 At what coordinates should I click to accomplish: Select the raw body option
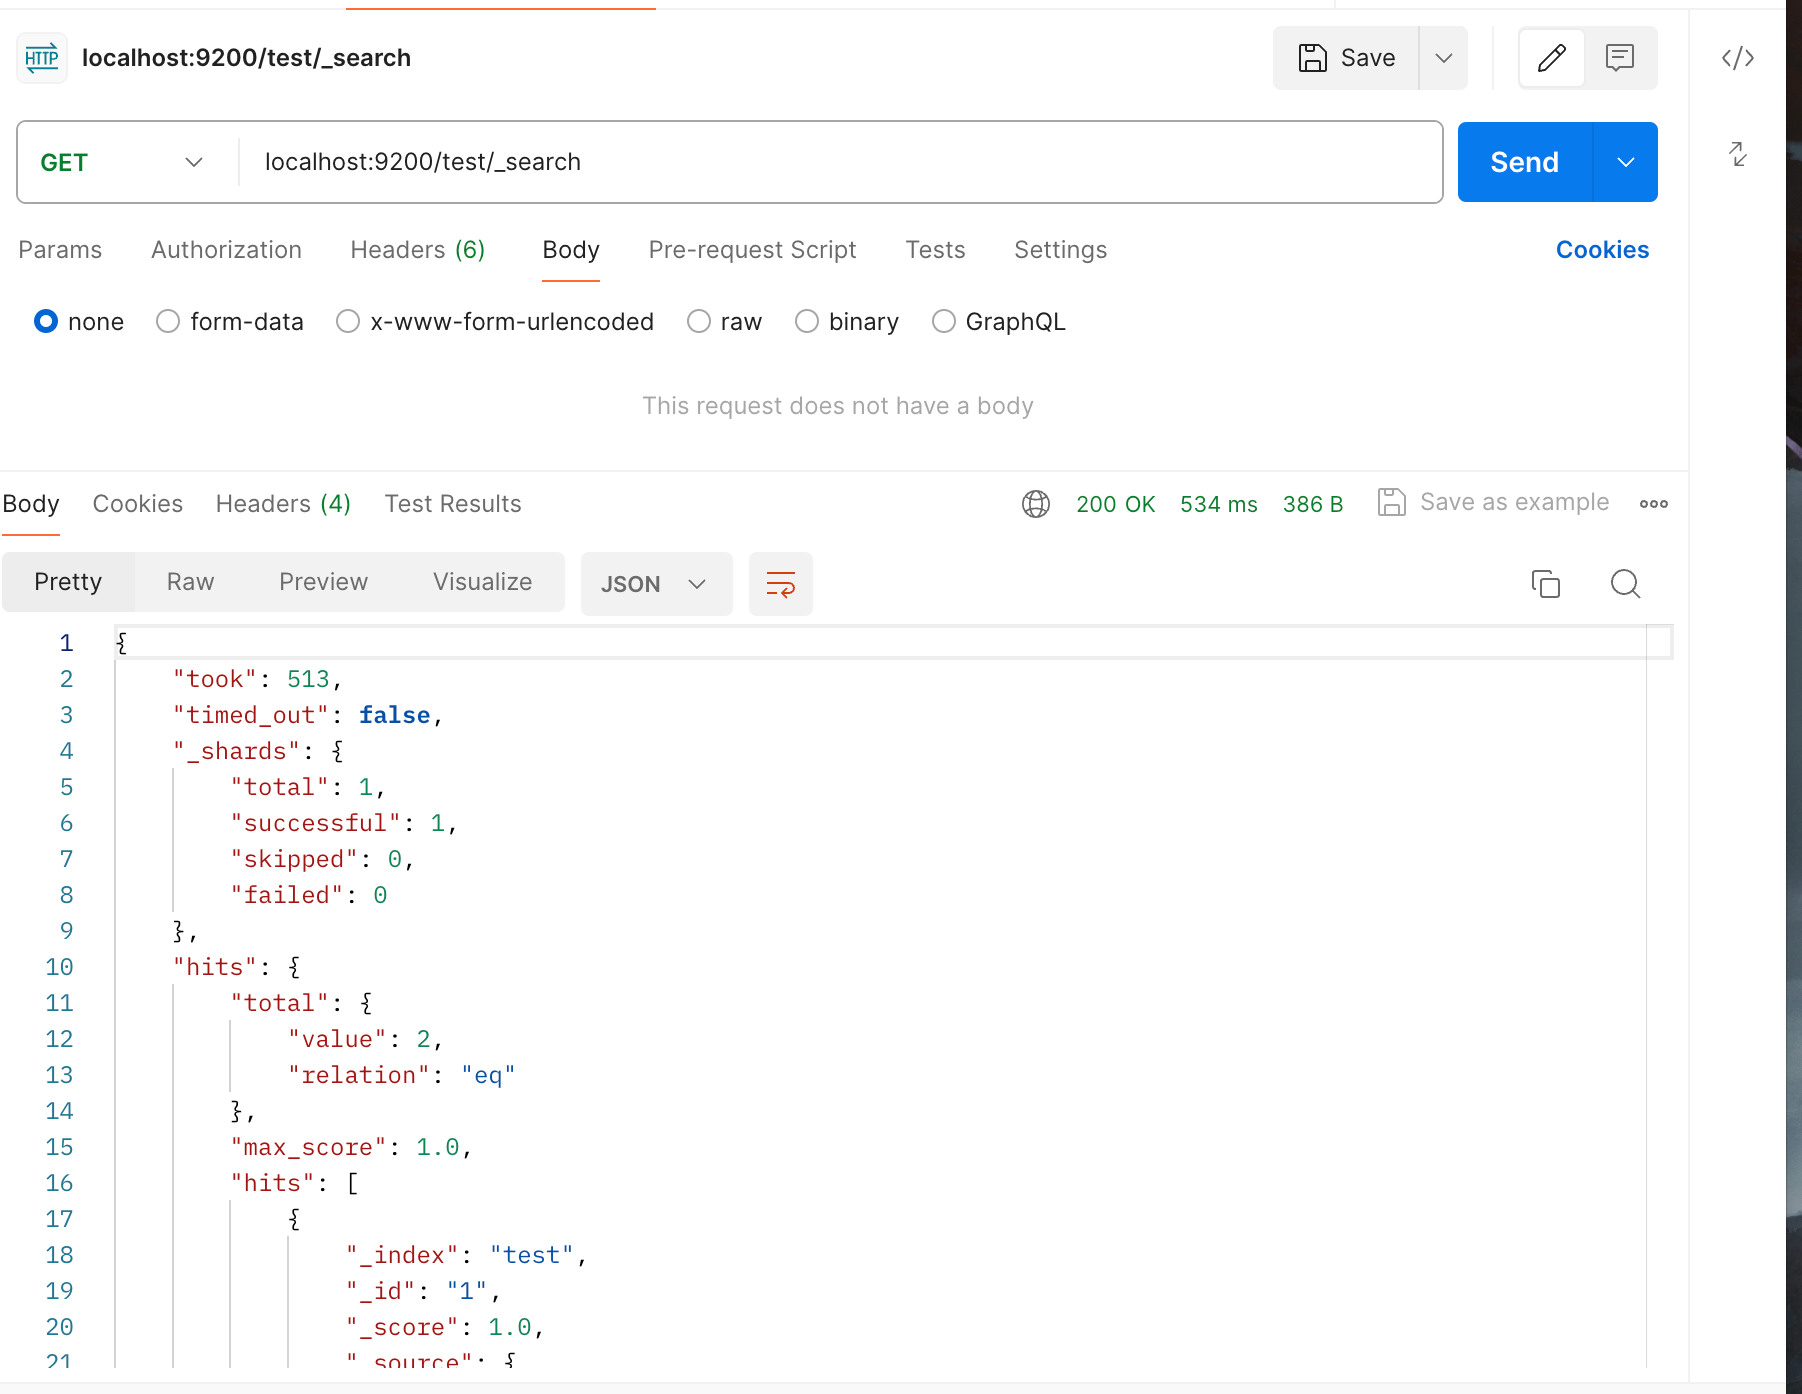tap(699, 321)
